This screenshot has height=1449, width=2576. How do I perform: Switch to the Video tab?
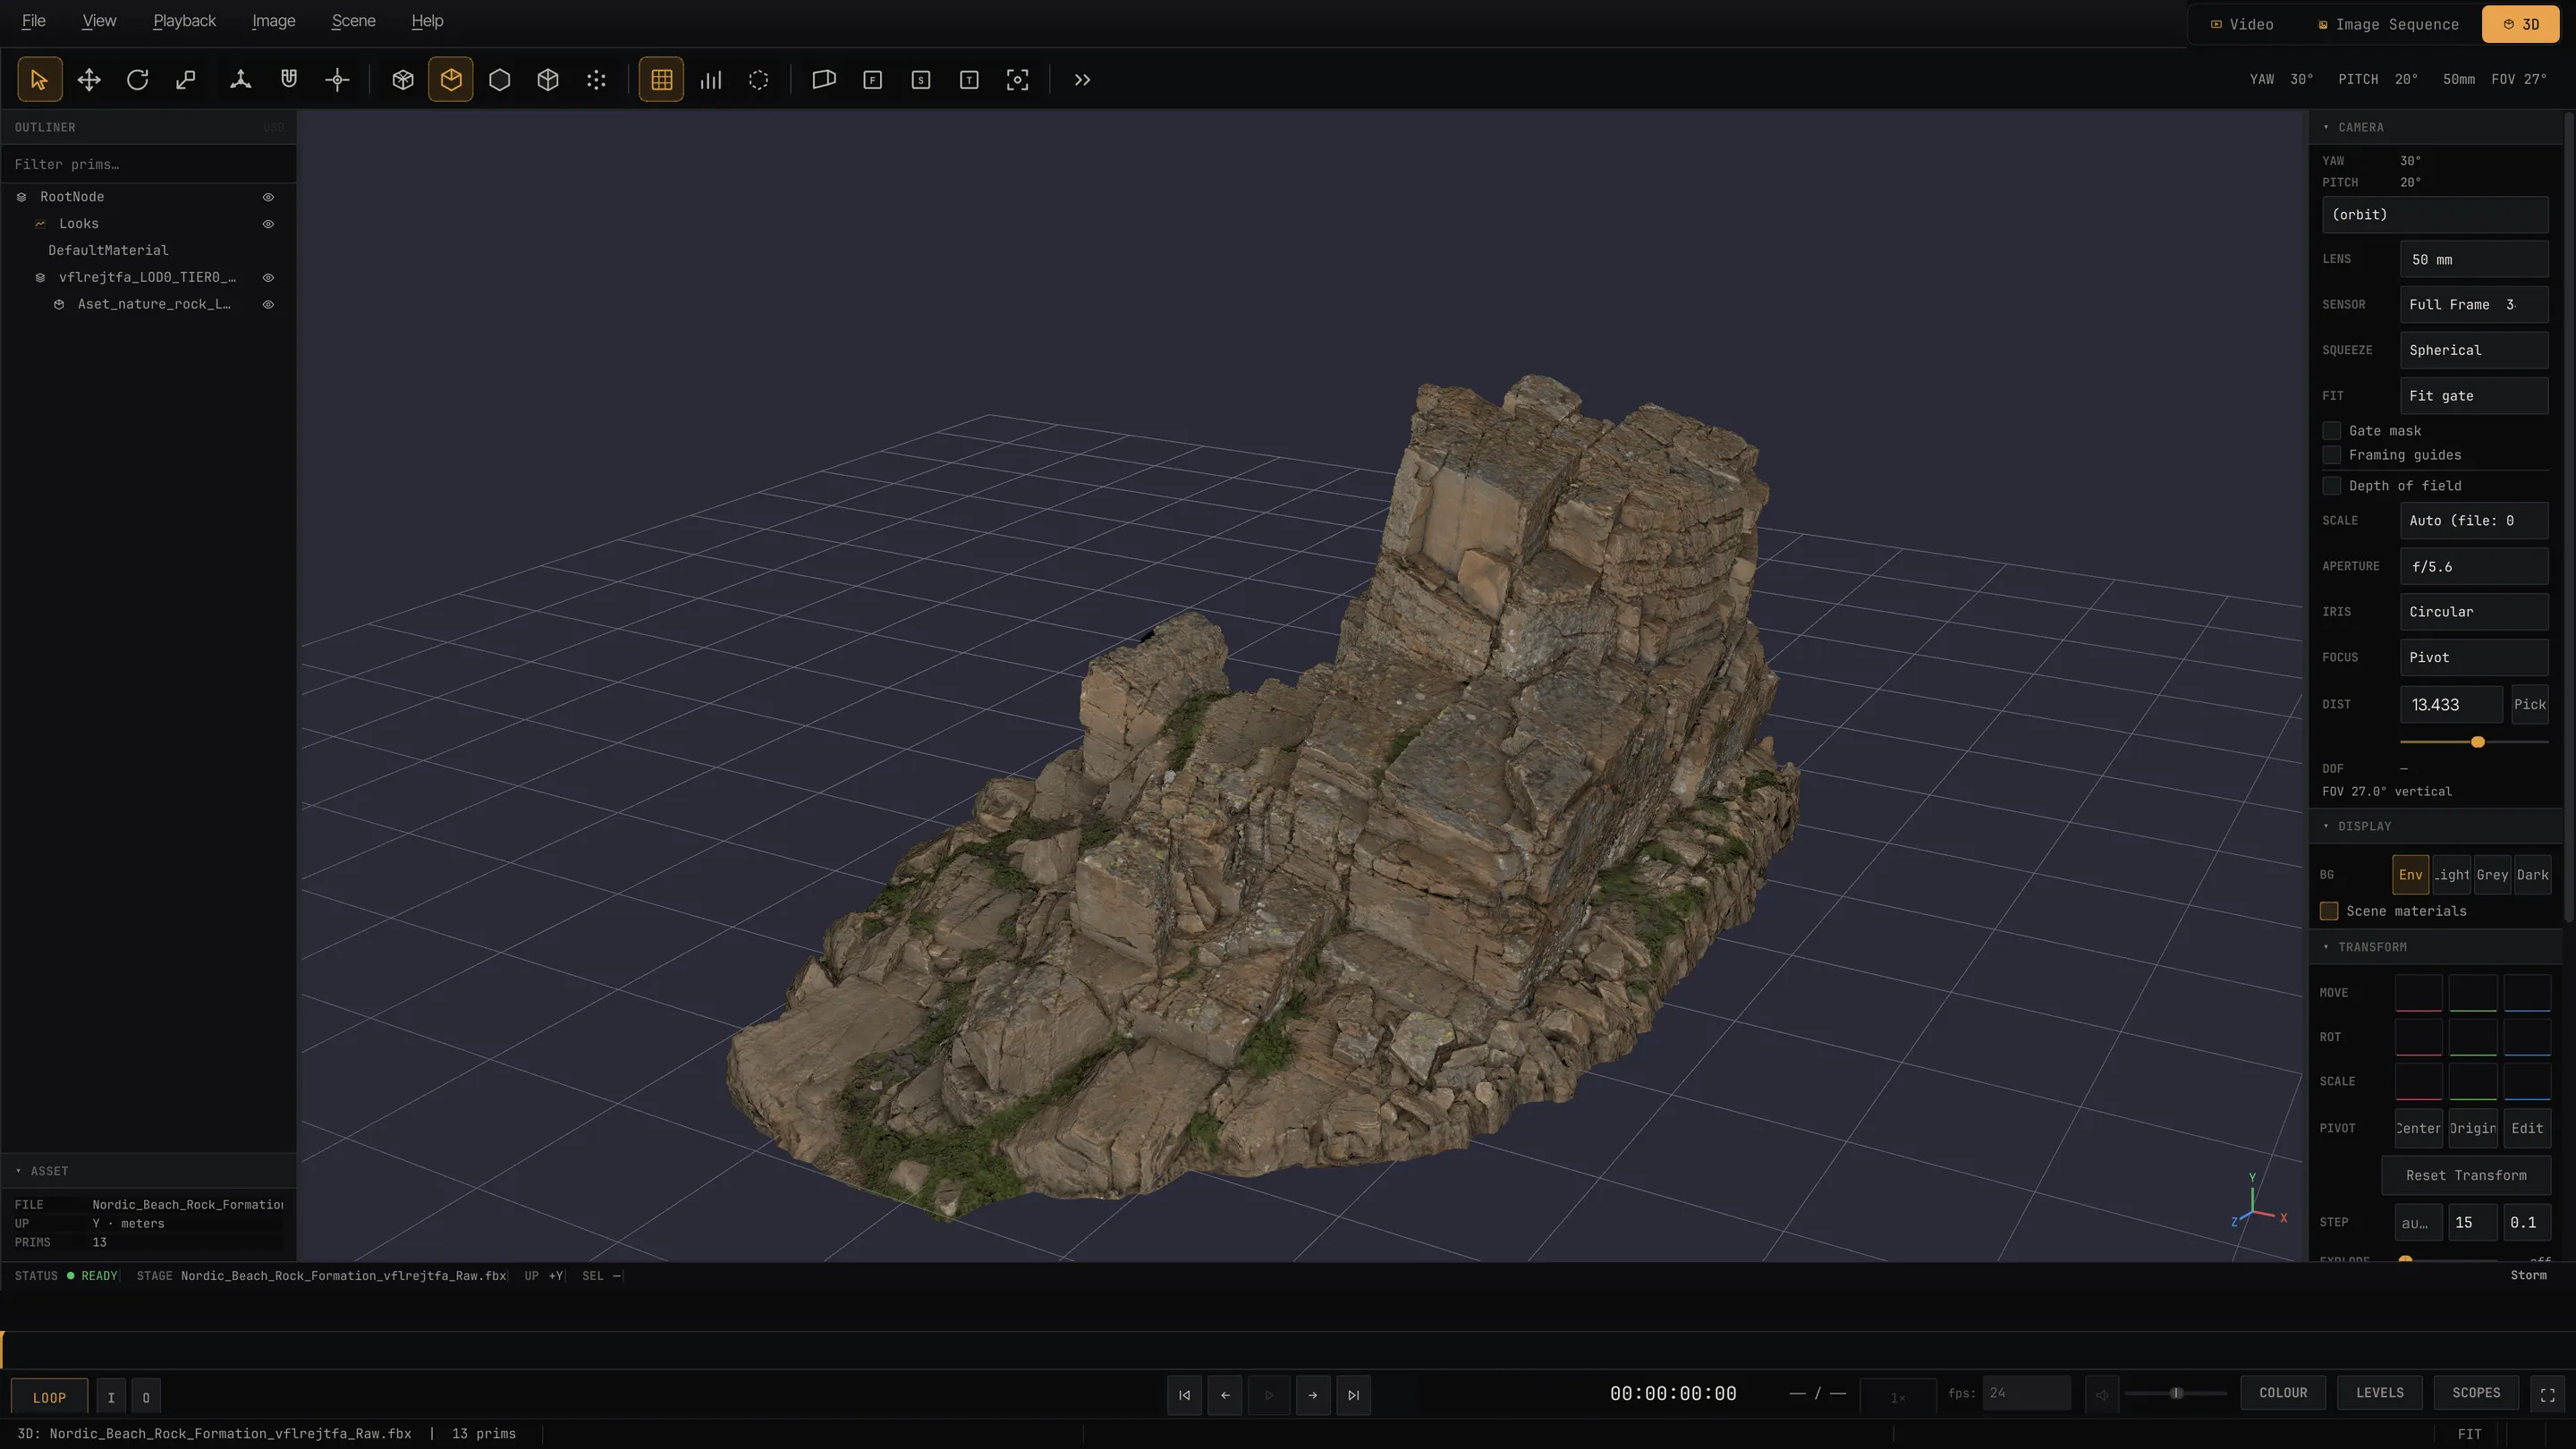click(x=2242, y=24)
